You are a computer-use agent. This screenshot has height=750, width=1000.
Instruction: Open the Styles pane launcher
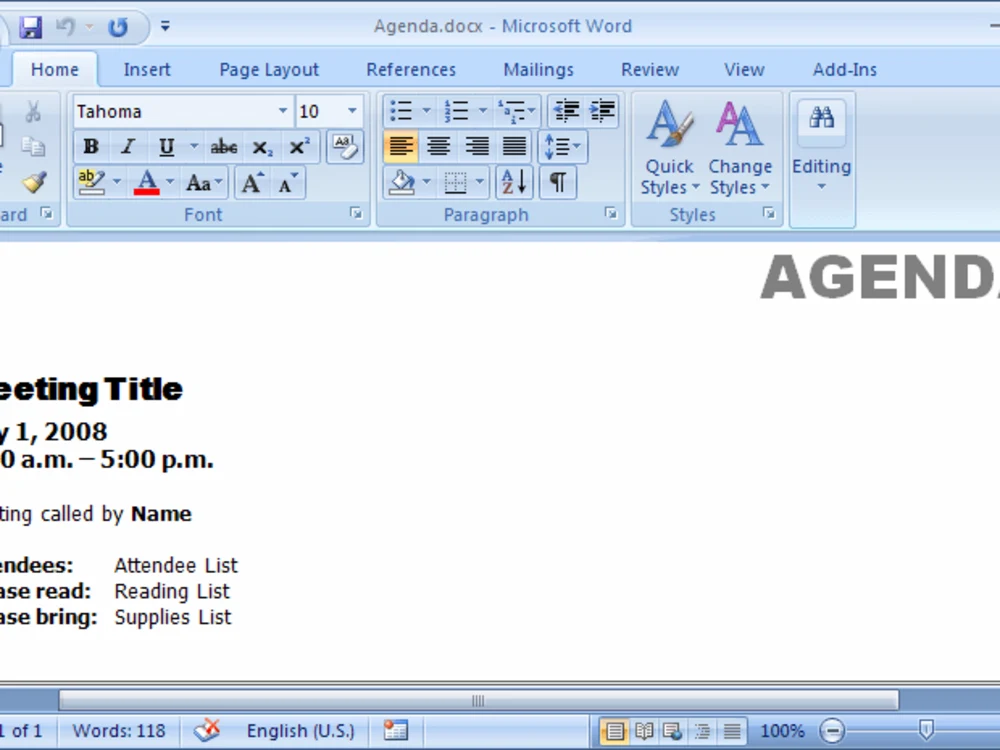[768, 213]
